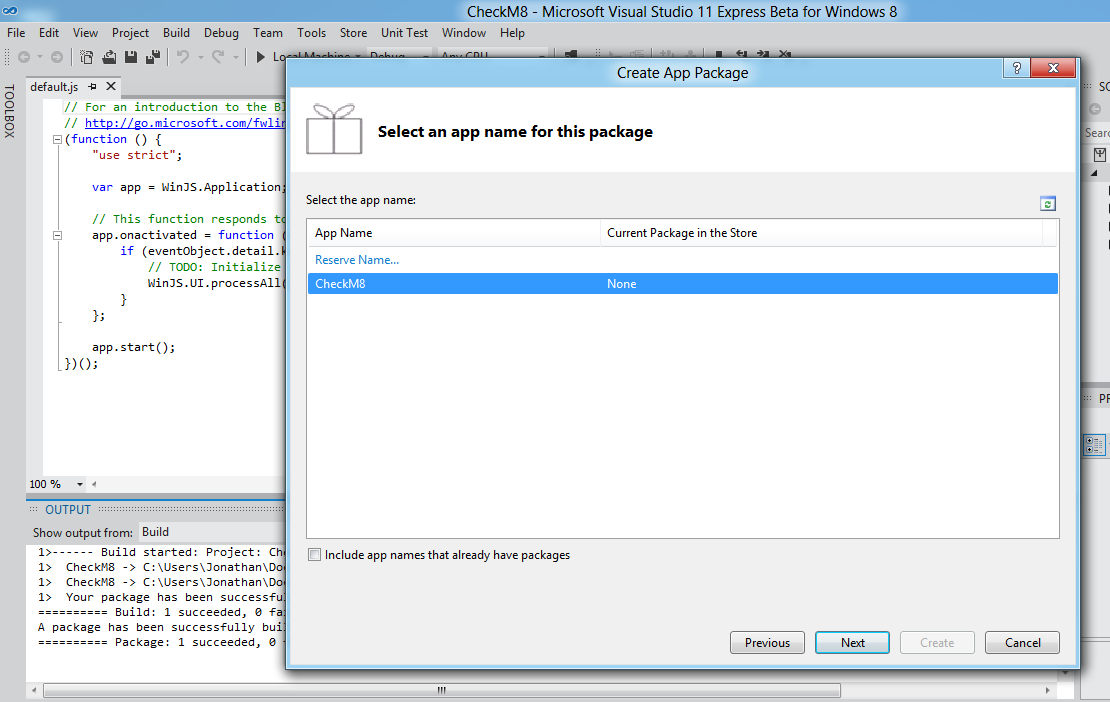Open the Window menu

pyautogui.click(x=464, y=33)
